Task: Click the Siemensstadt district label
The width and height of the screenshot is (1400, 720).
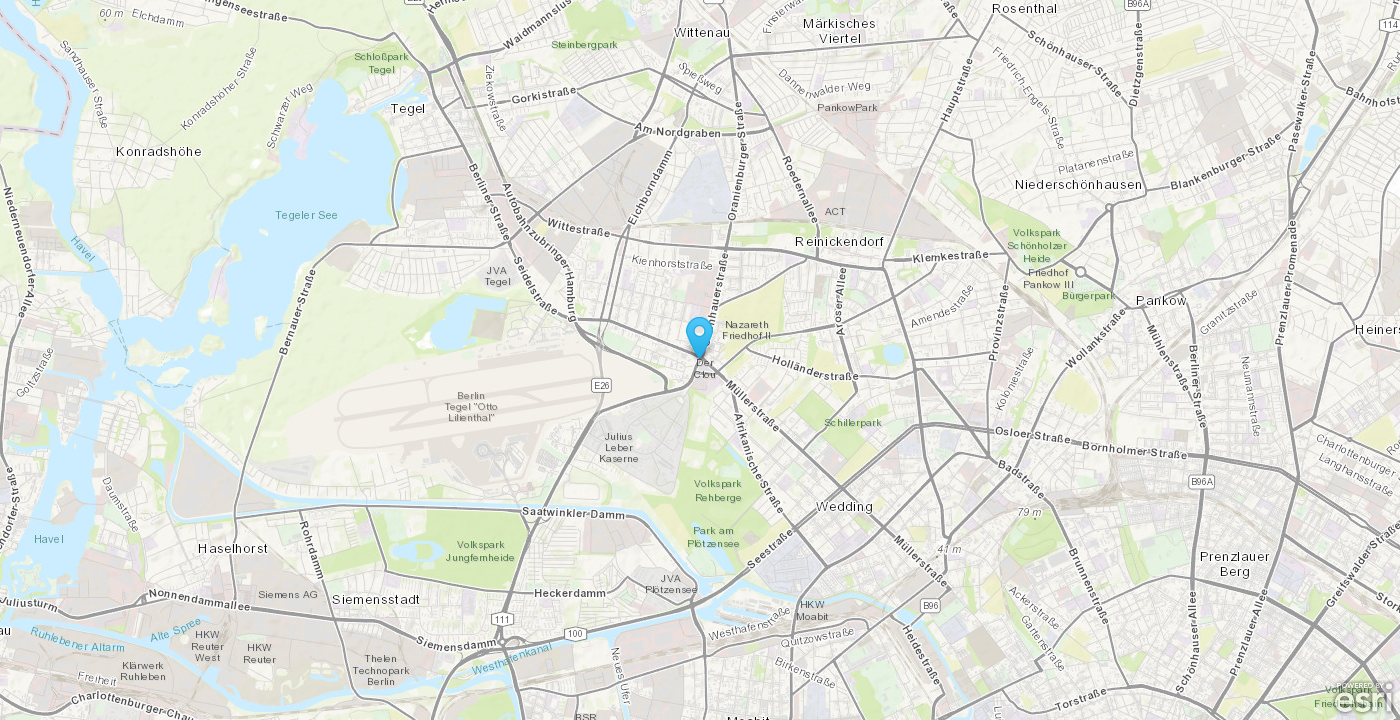Action: tap(376, 599)
